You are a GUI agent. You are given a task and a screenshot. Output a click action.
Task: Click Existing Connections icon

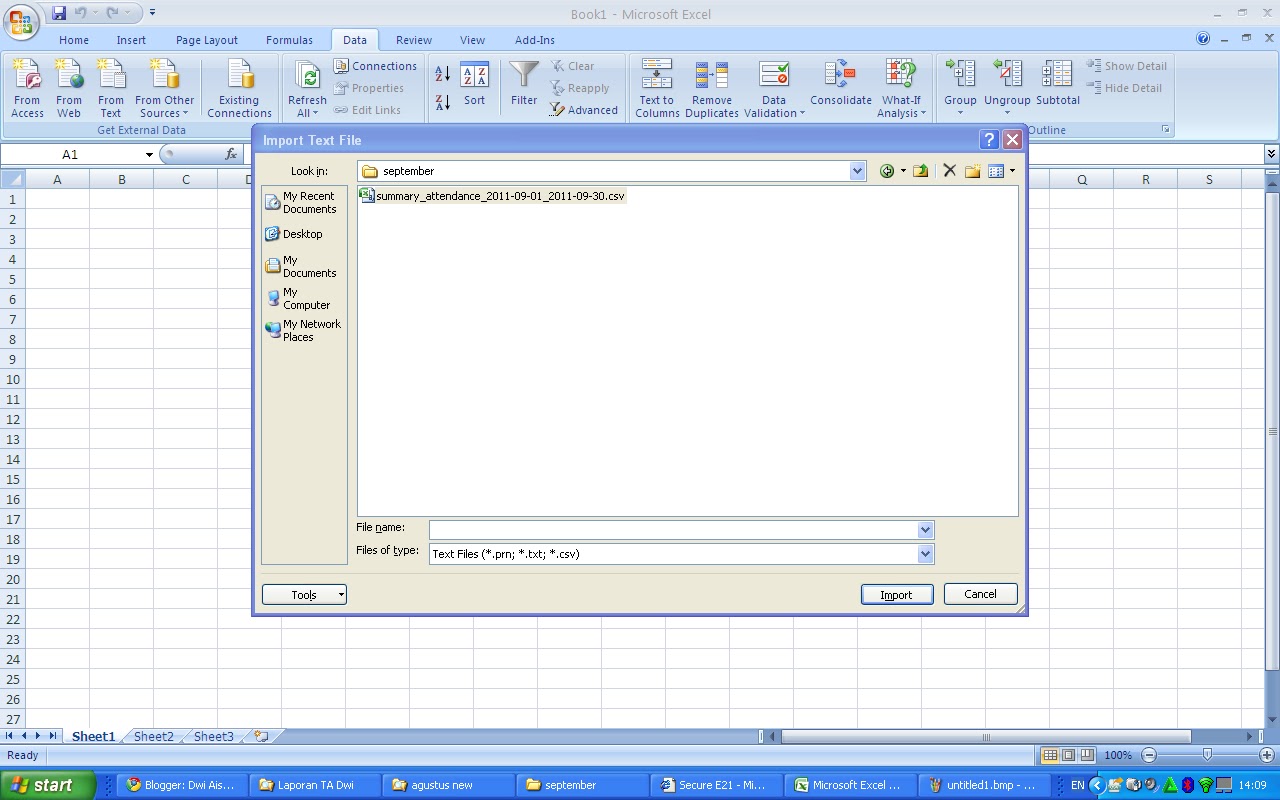tap(239, 88)
